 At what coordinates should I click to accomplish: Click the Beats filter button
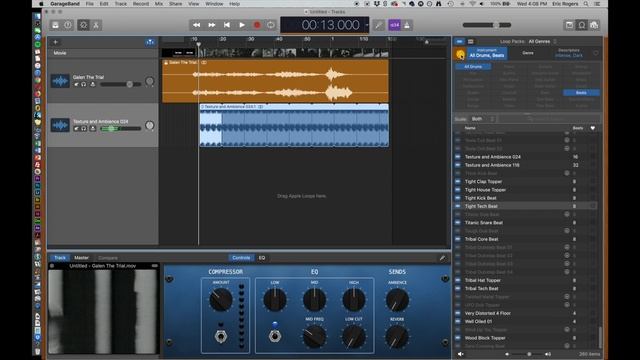point(581,93)
